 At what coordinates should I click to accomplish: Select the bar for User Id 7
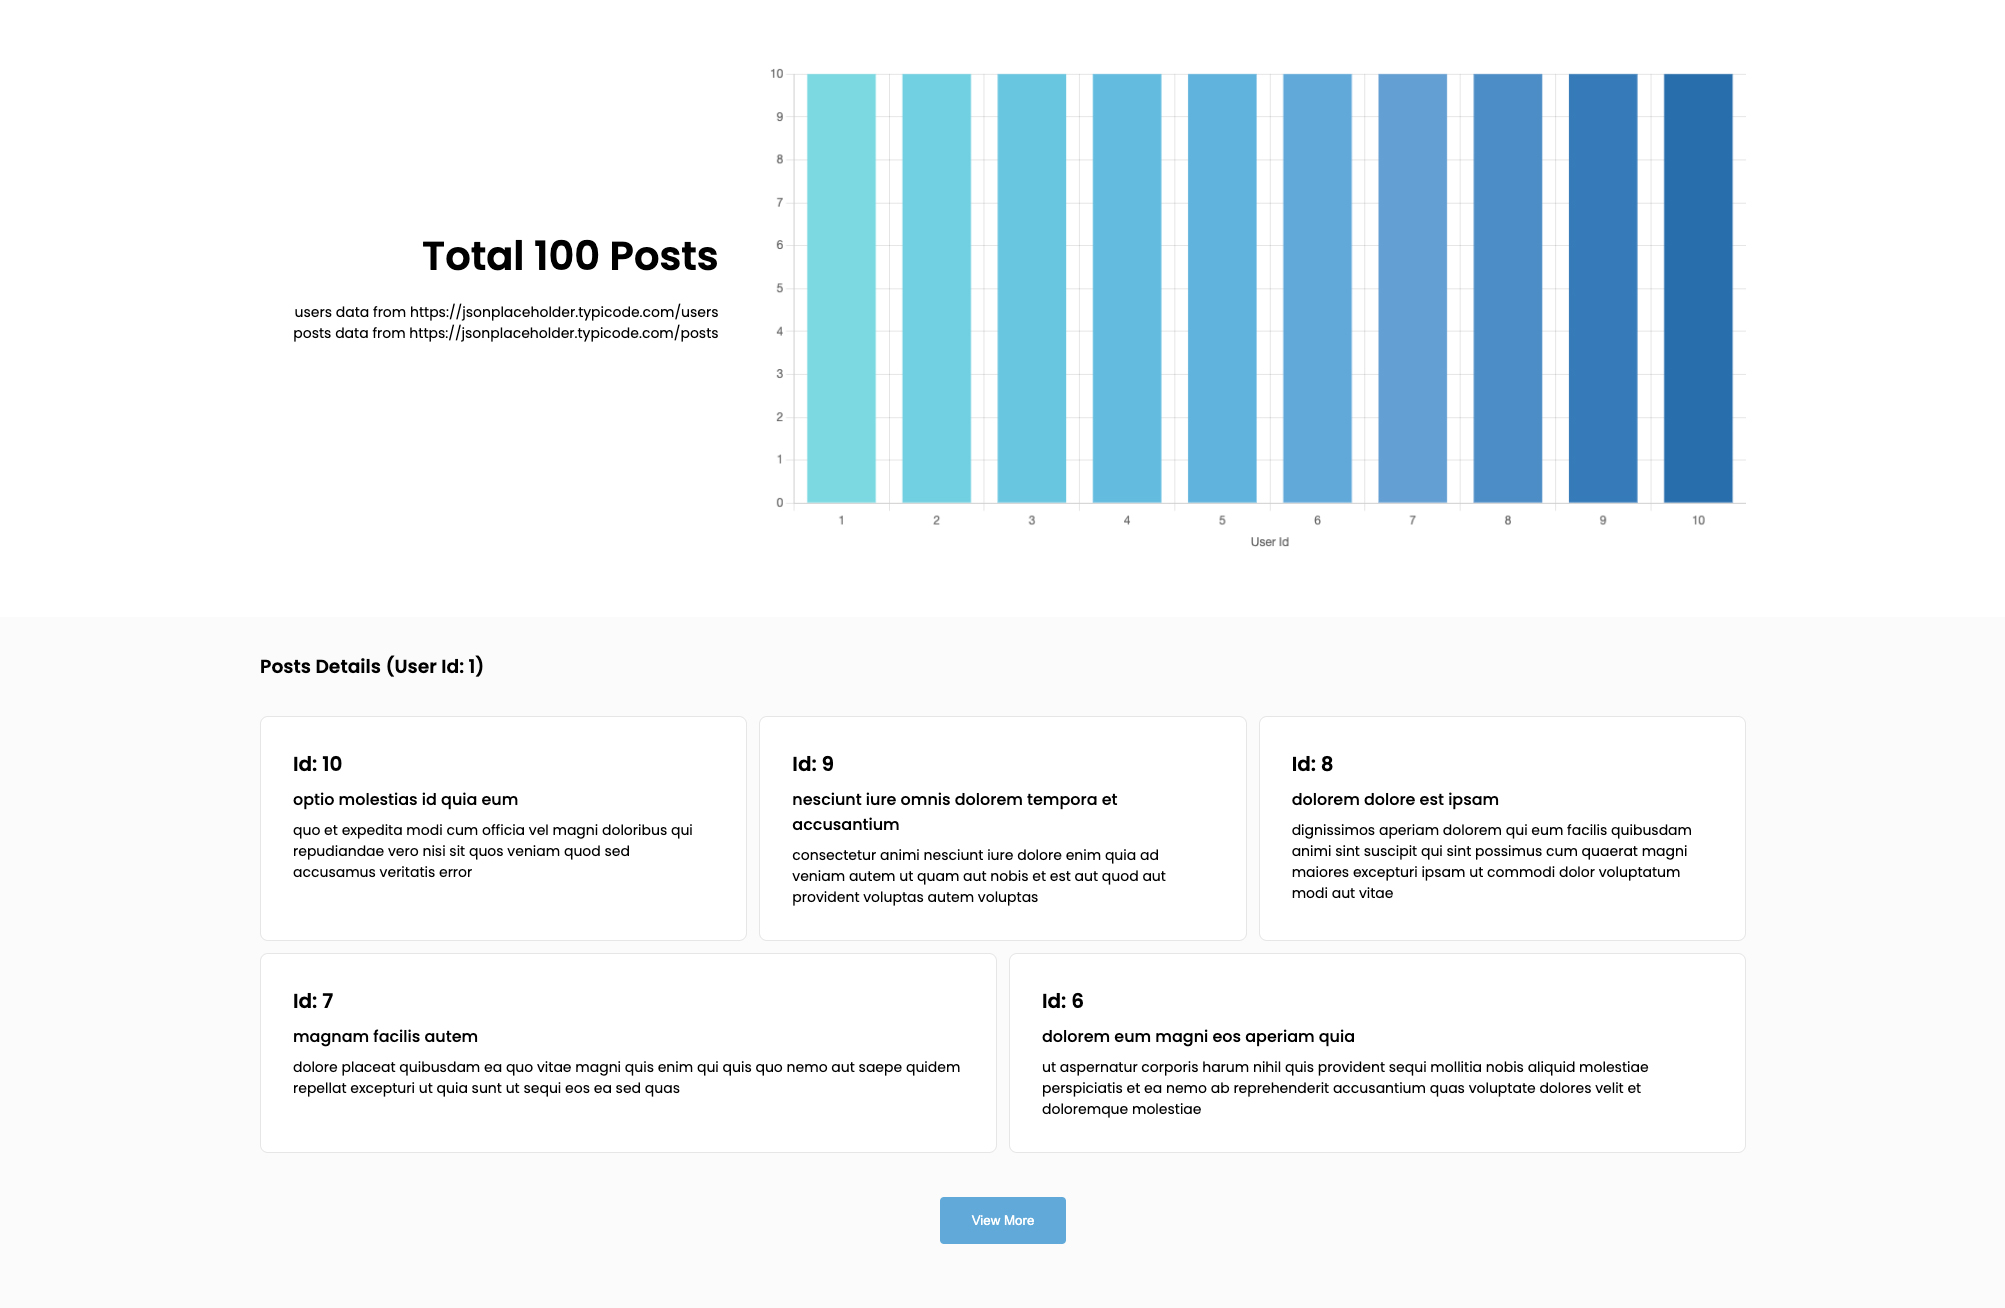(1412, 288)
